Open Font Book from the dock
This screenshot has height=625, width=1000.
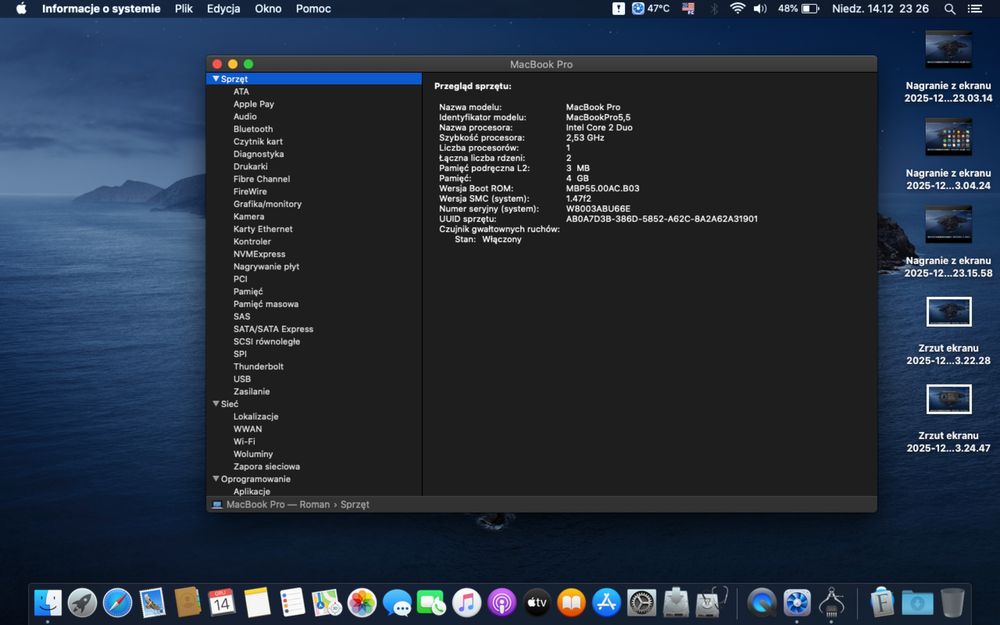tap(883, 602)
